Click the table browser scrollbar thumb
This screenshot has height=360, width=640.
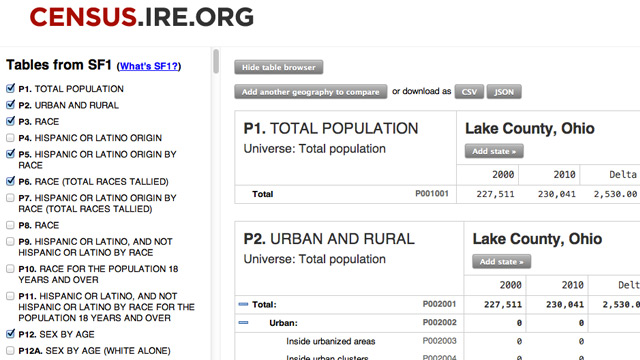216,61
